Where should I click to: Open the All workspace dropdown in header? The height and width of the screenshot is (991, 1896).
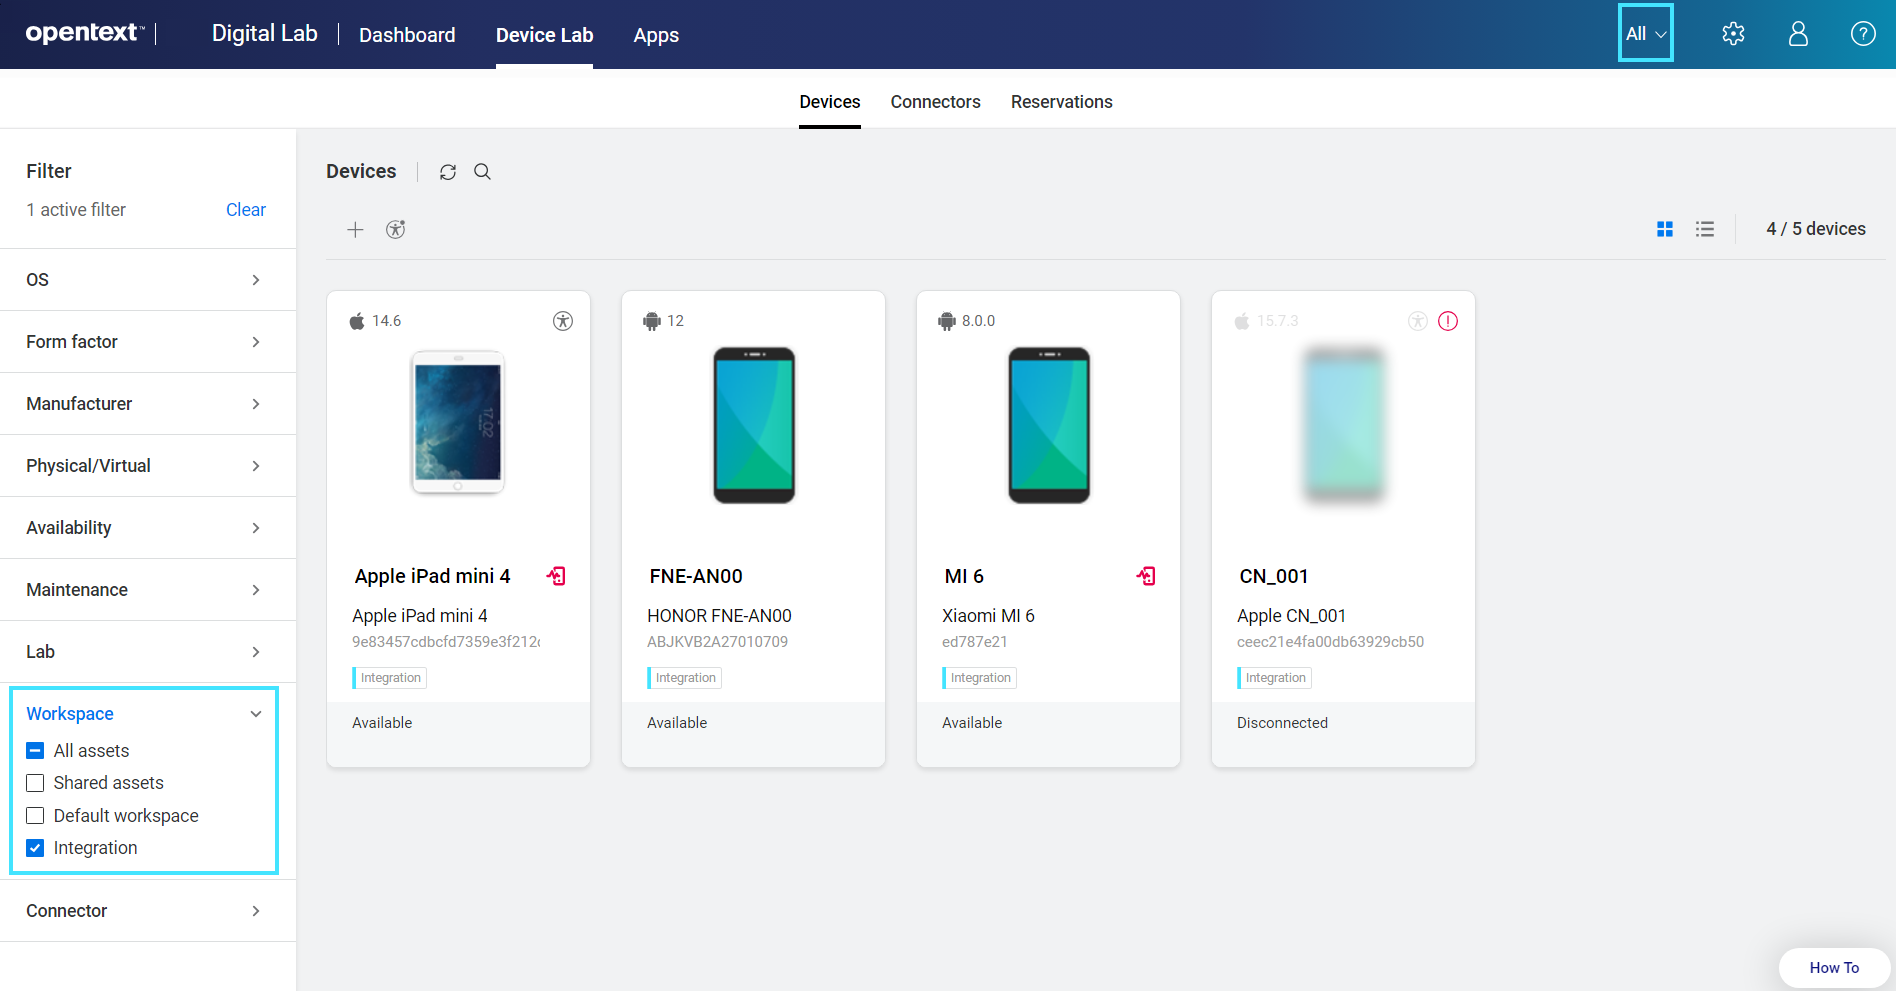[1646, 33]
